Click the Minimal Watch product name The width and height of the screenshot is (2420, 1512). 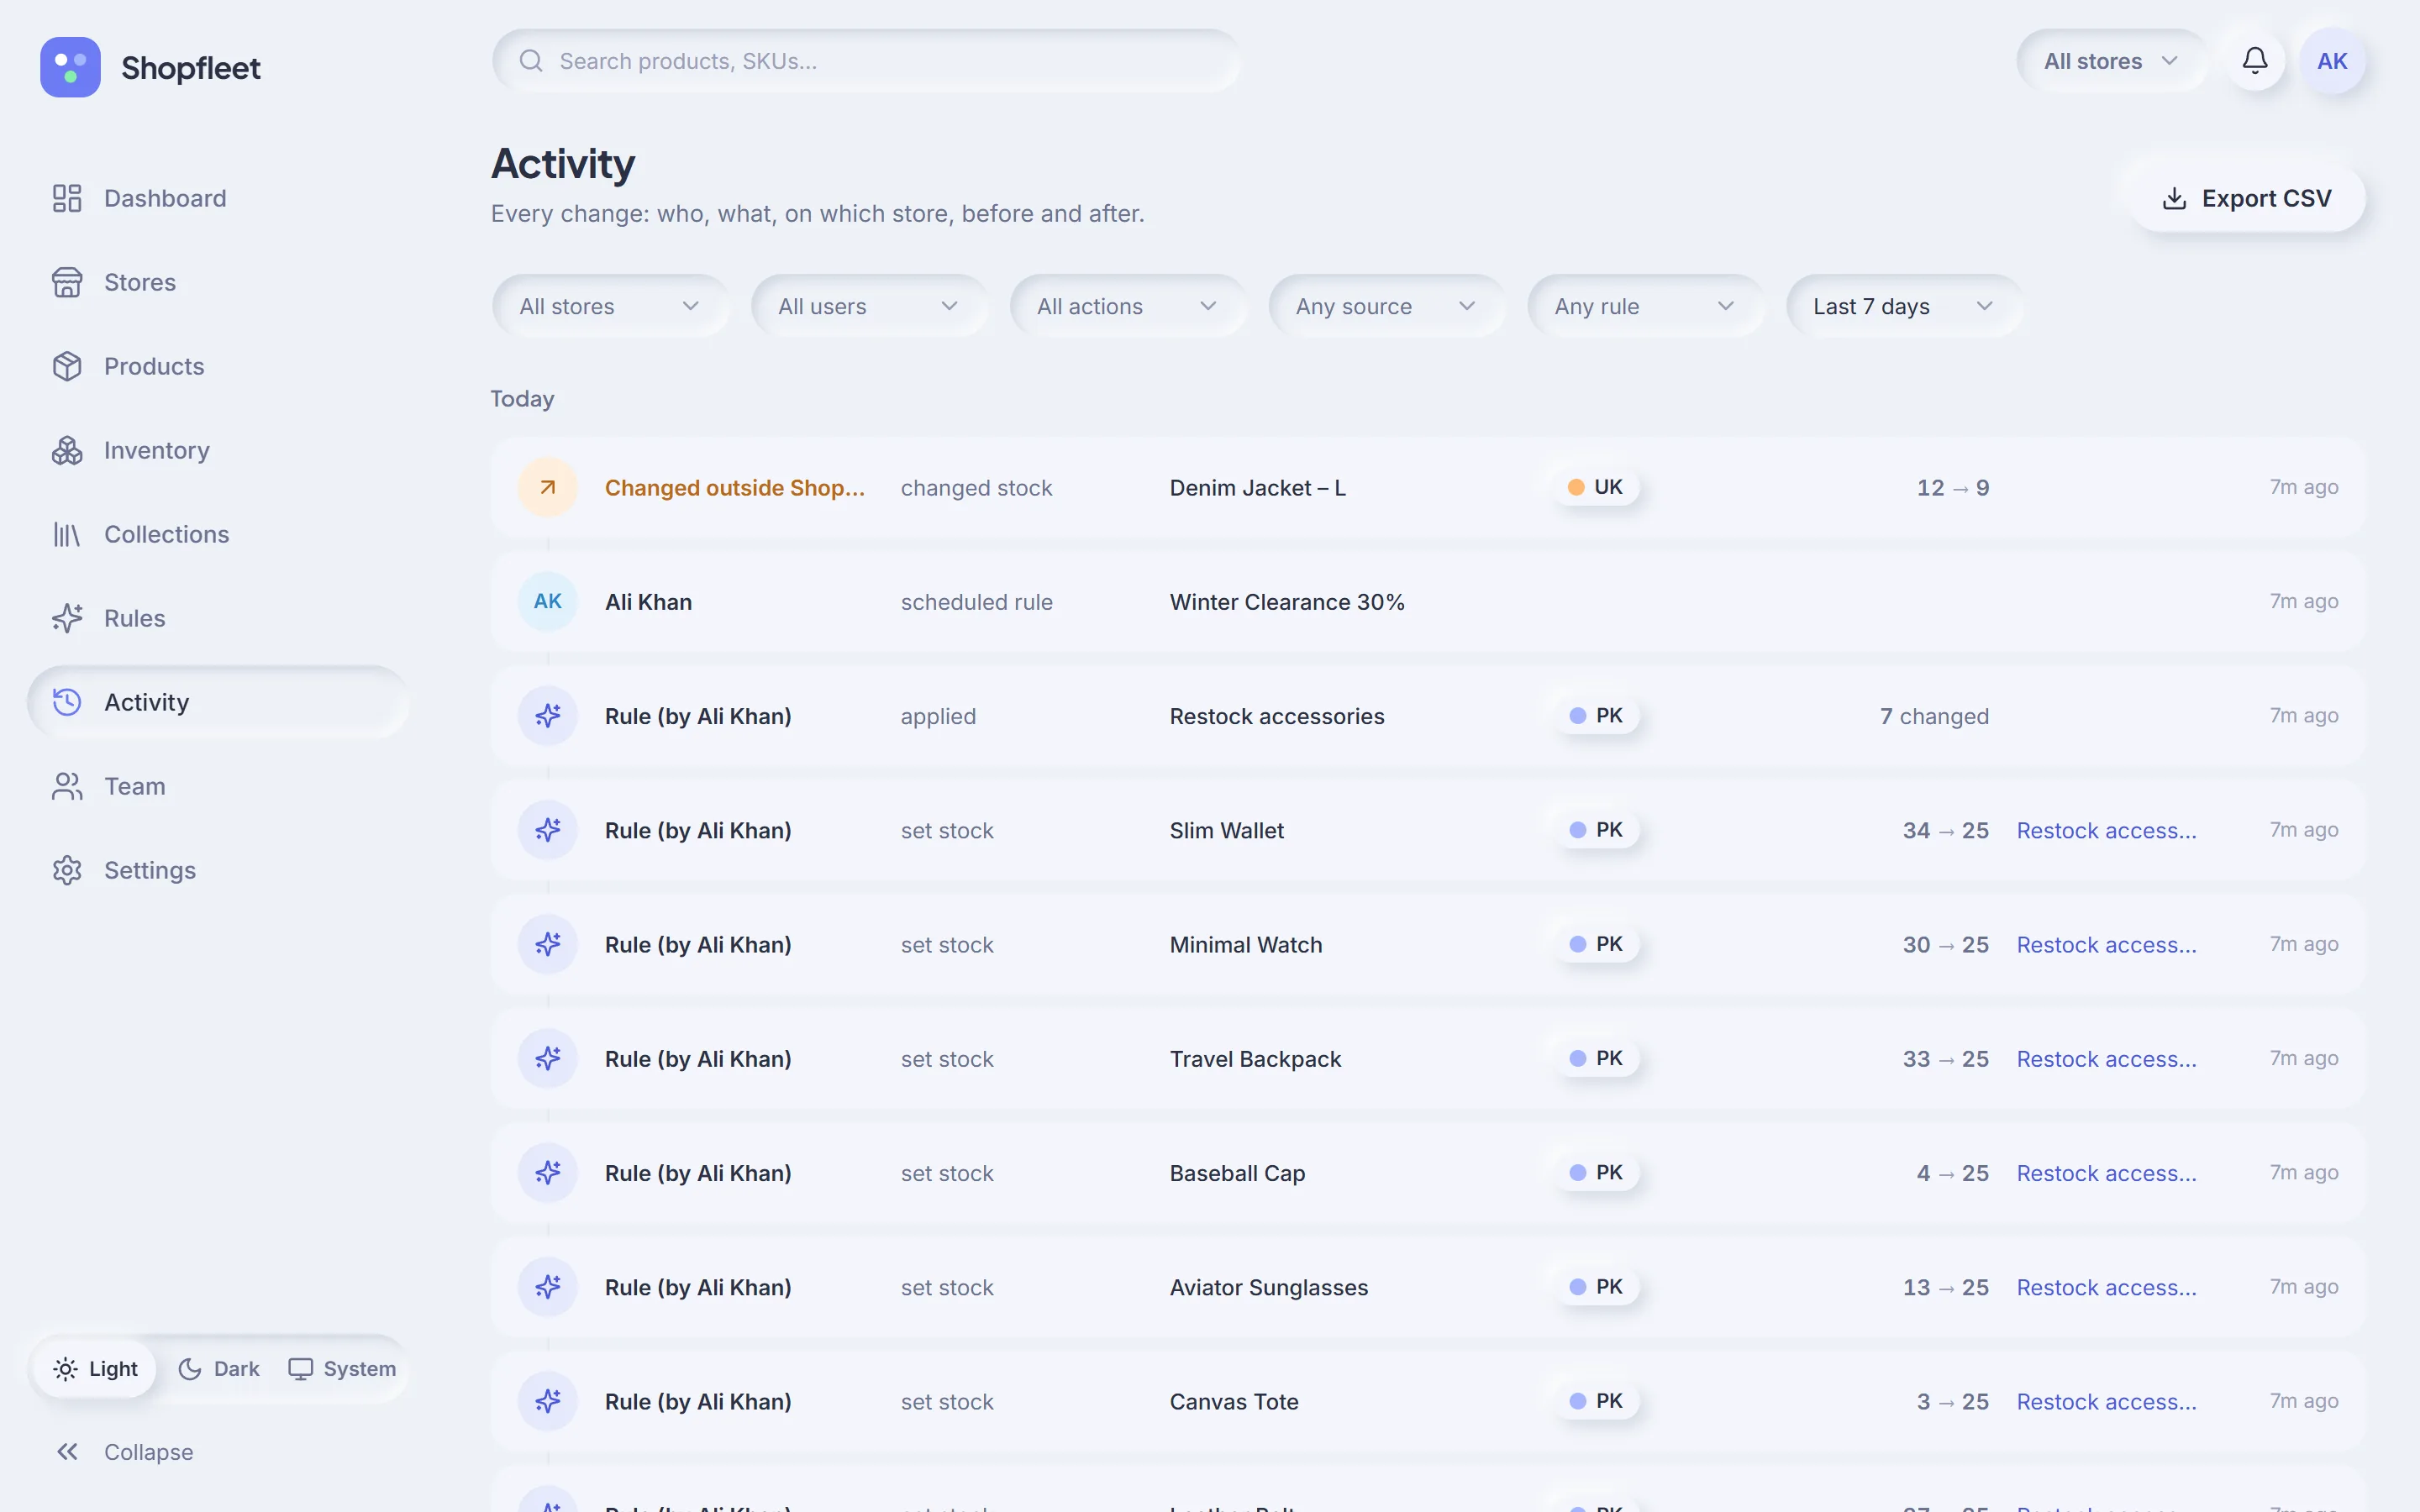(x=1246, y=945)
